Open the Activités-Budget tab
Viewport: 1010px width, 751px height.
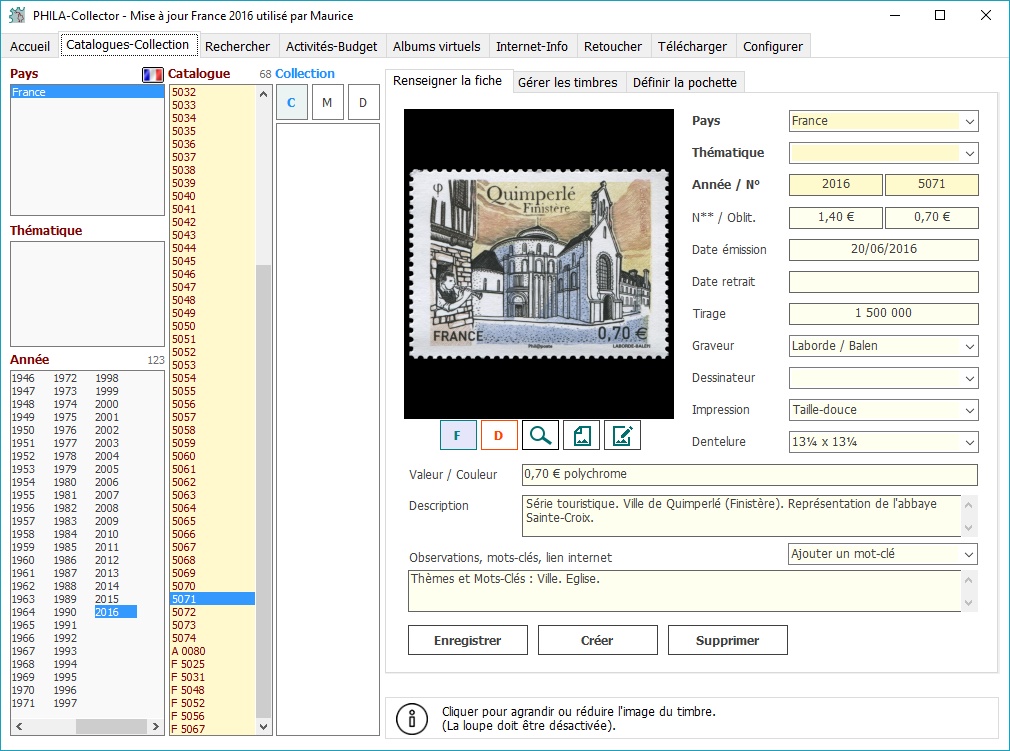click(332, 46)
